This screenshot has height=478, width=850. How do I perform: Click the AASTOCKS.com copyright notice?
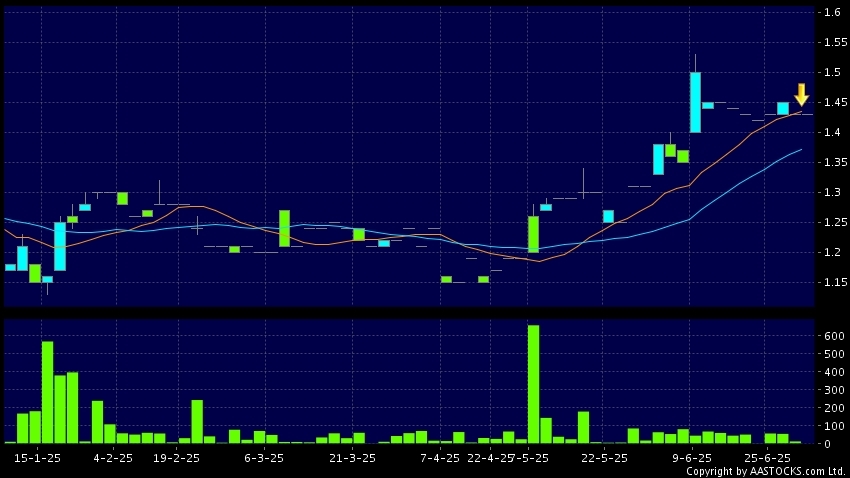[765, 471]
